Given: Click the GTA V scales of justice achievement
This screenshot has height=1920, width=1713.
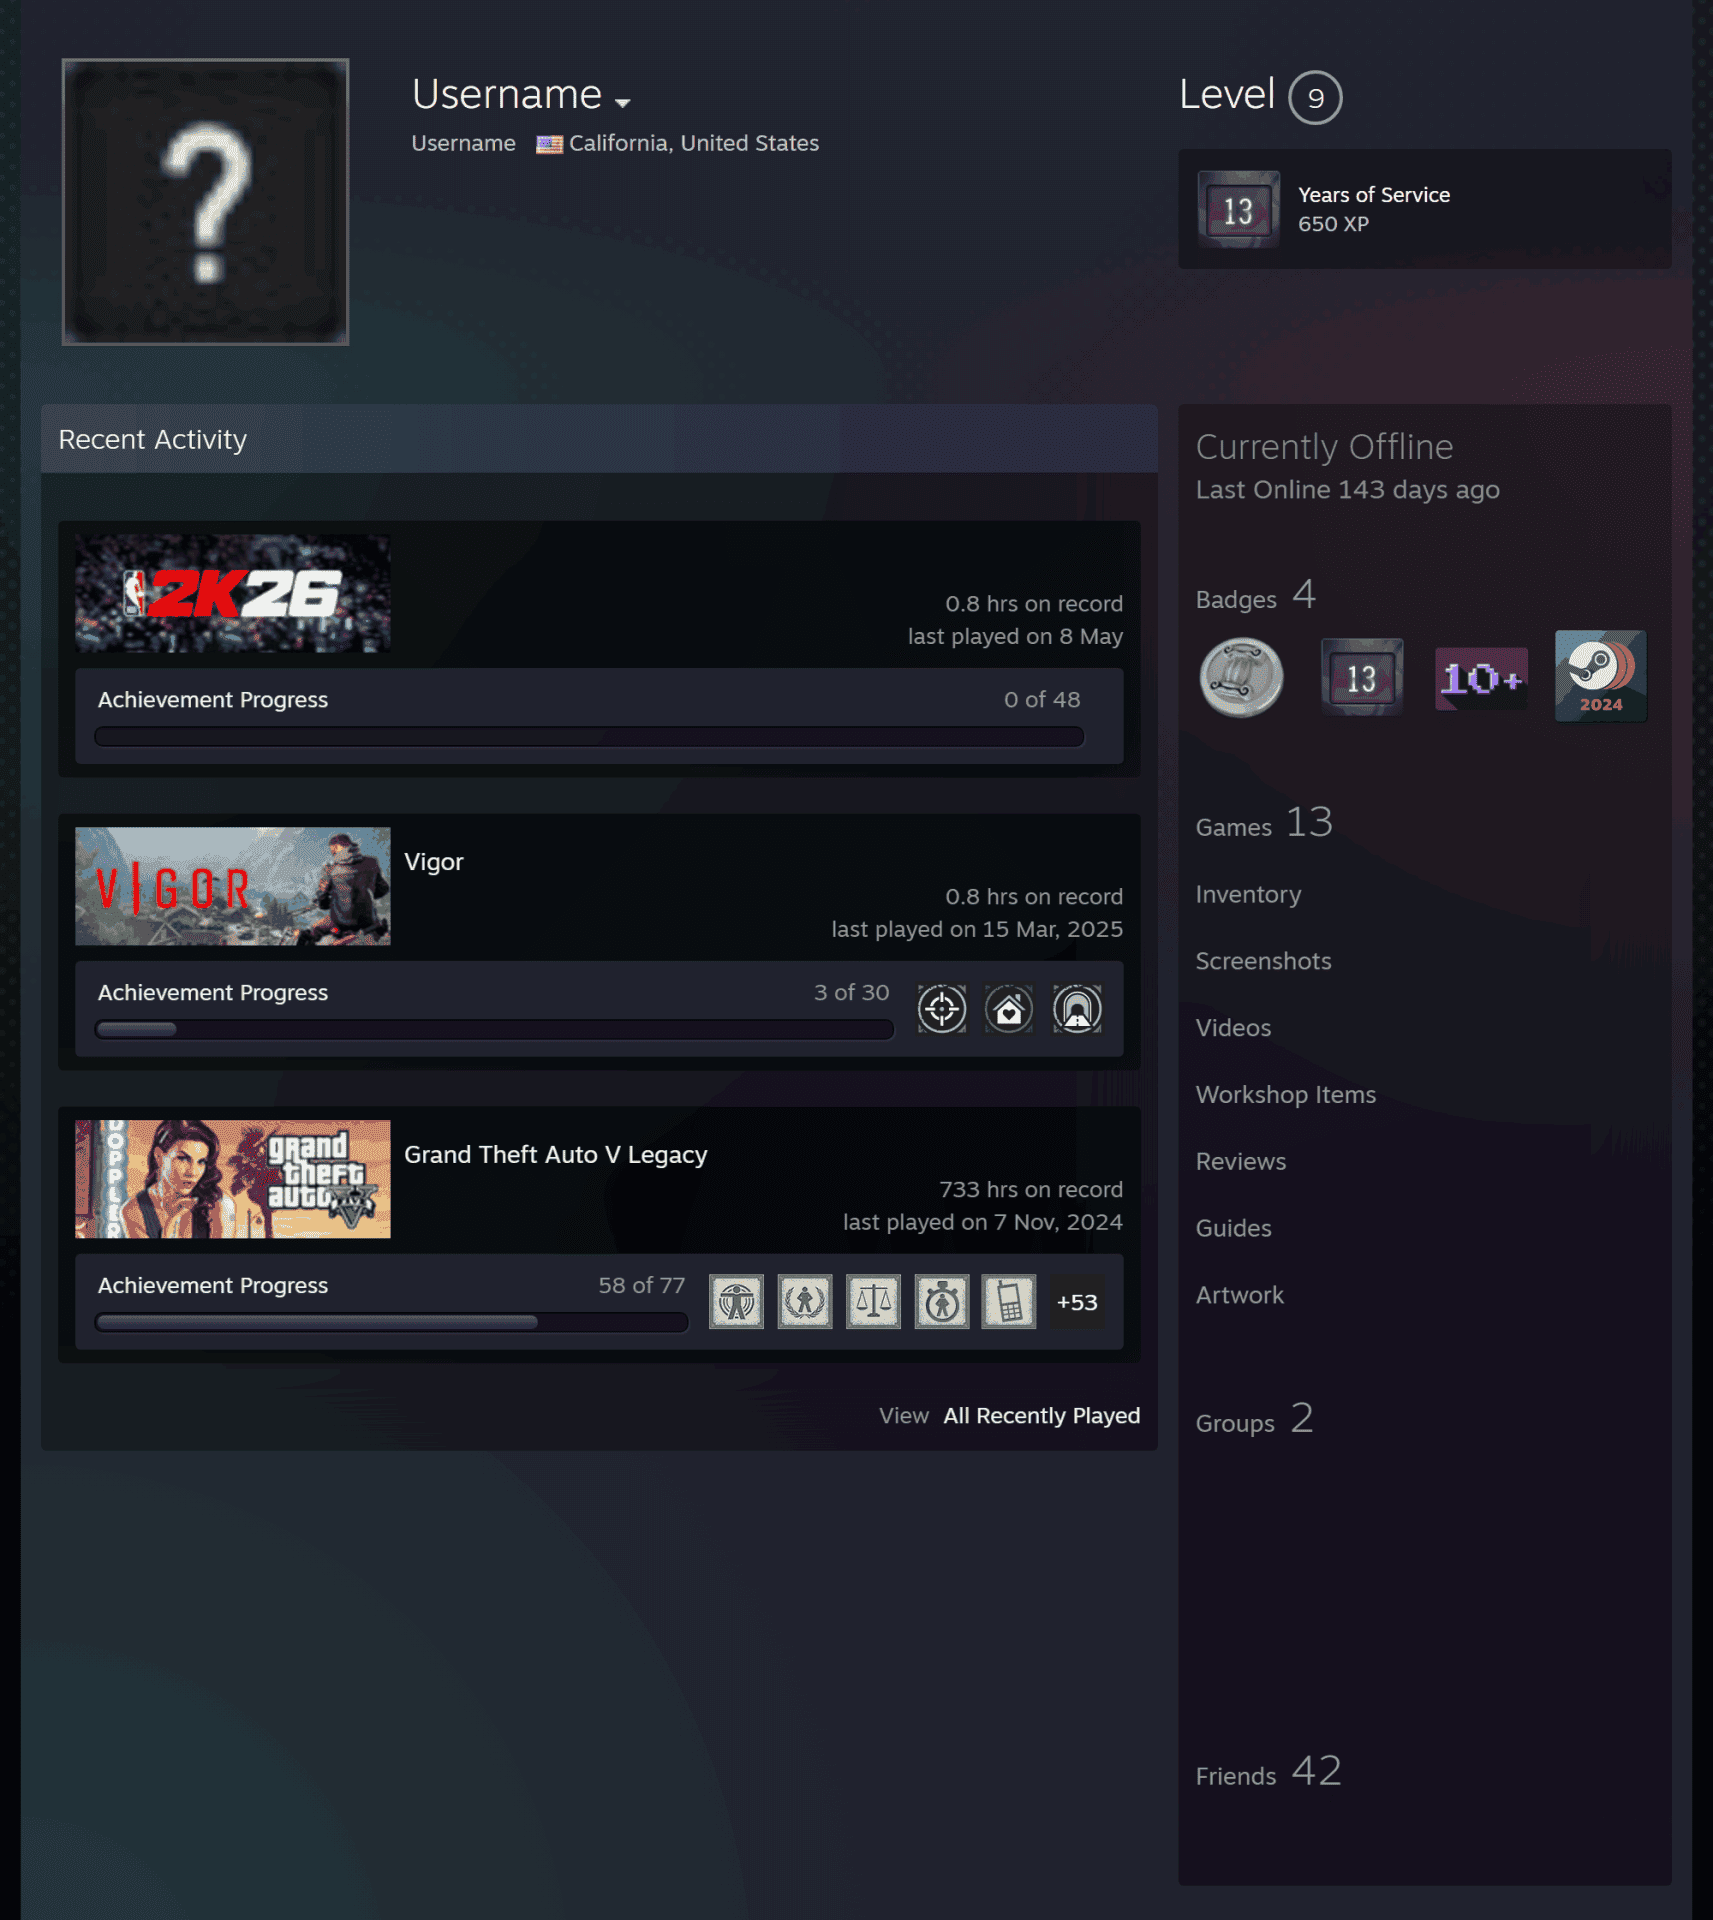Looking at the screenshot, I should click(x=873, y=1302).
